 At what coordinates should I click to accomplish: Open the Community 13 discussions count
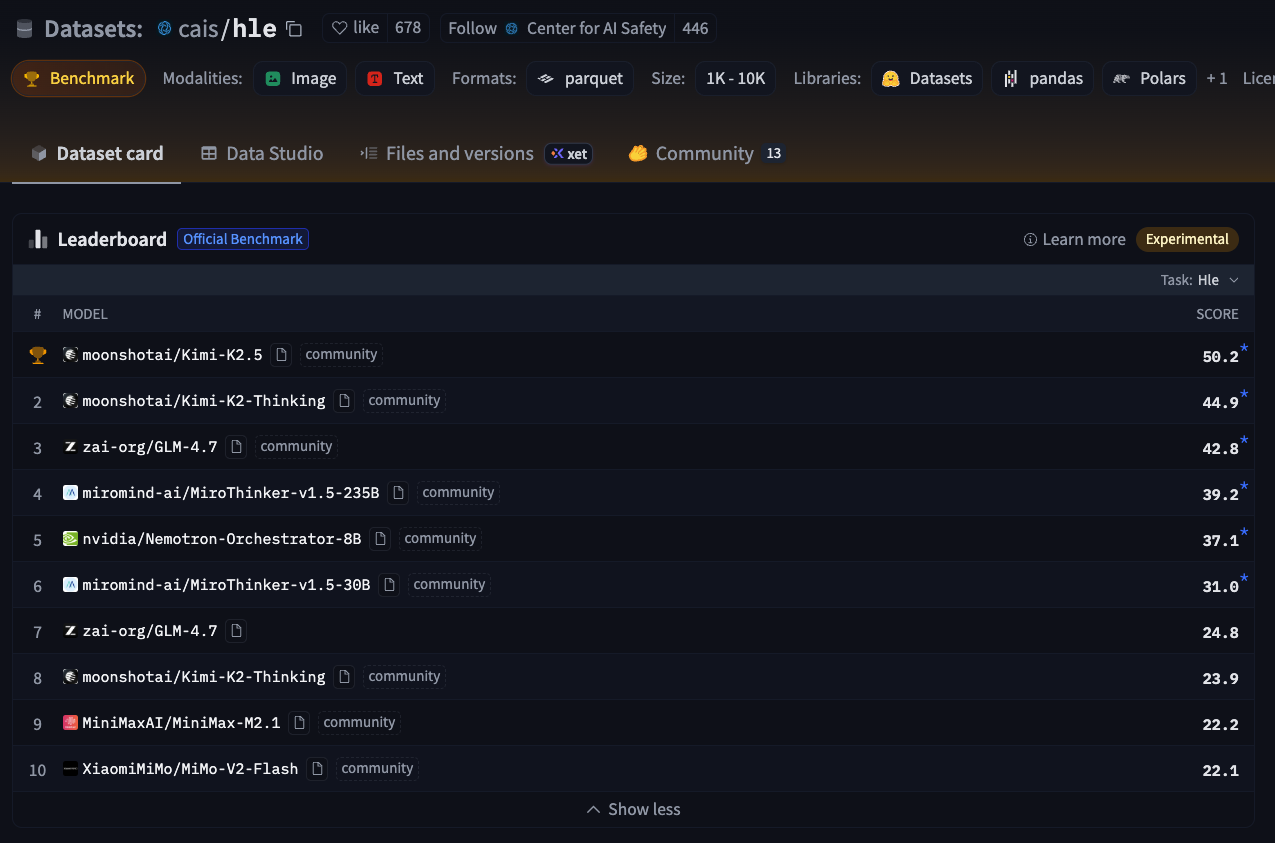tap(772, 154)
